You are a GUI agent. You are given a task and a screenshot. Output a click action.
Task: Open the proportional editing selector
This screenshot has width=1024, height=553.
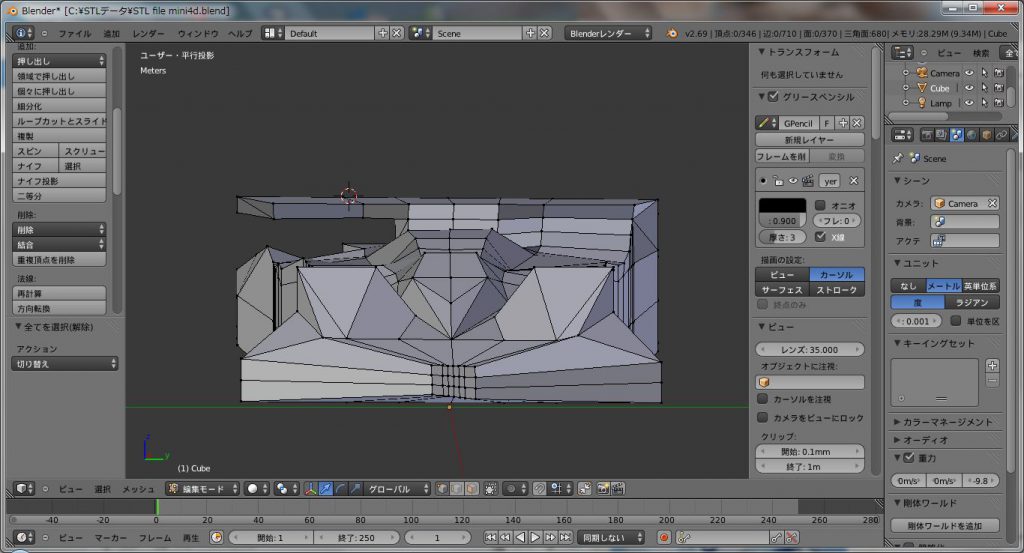(515, 488)
